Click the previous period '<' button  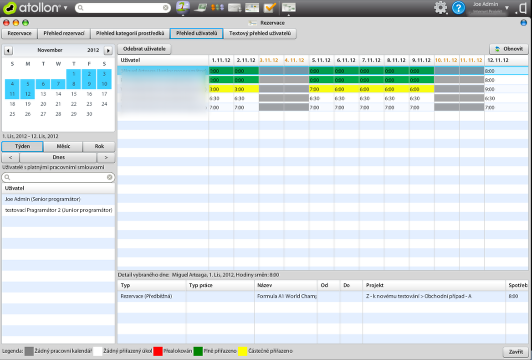click(x=11, y=157)
